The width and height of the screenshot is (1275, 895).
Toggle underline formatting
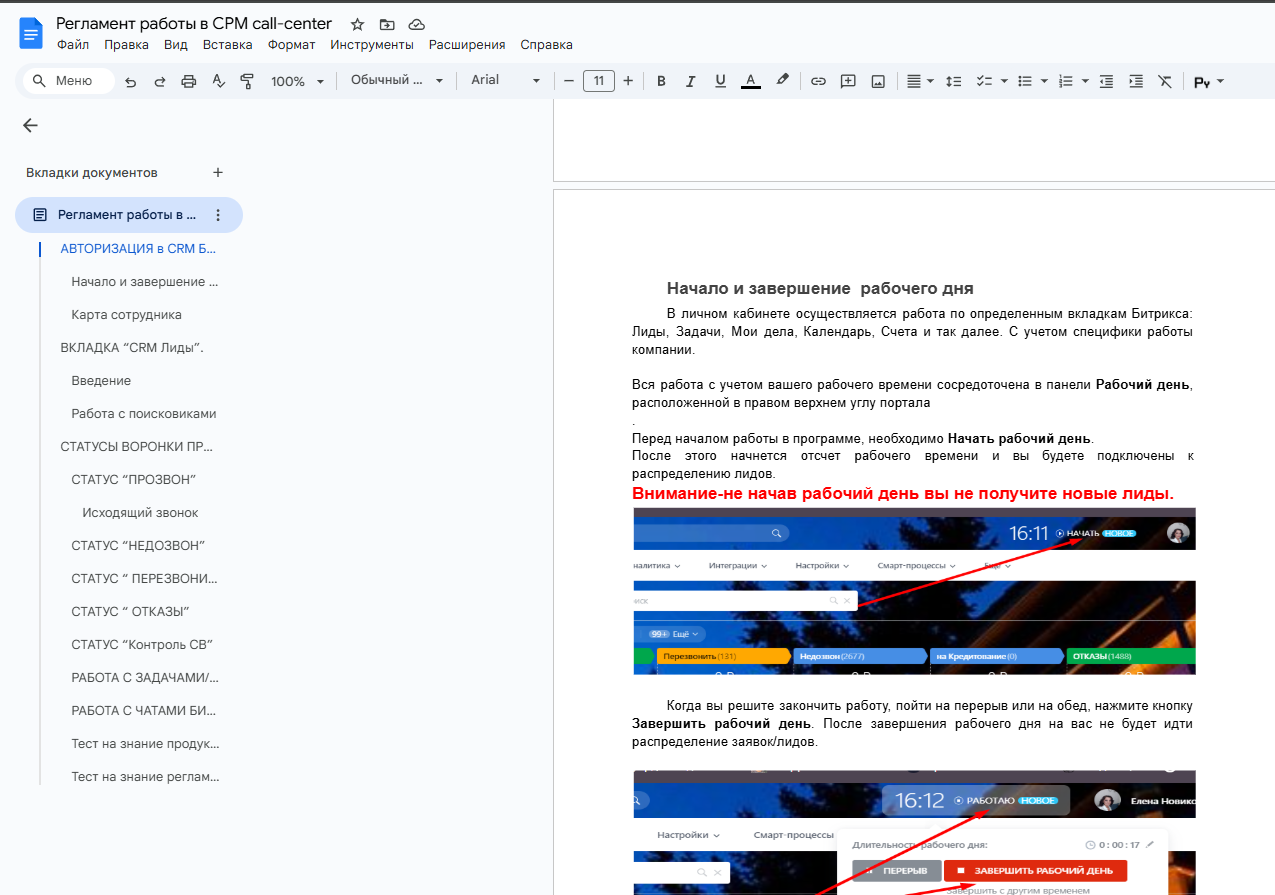pyautogui.click(x=720, y=81)
